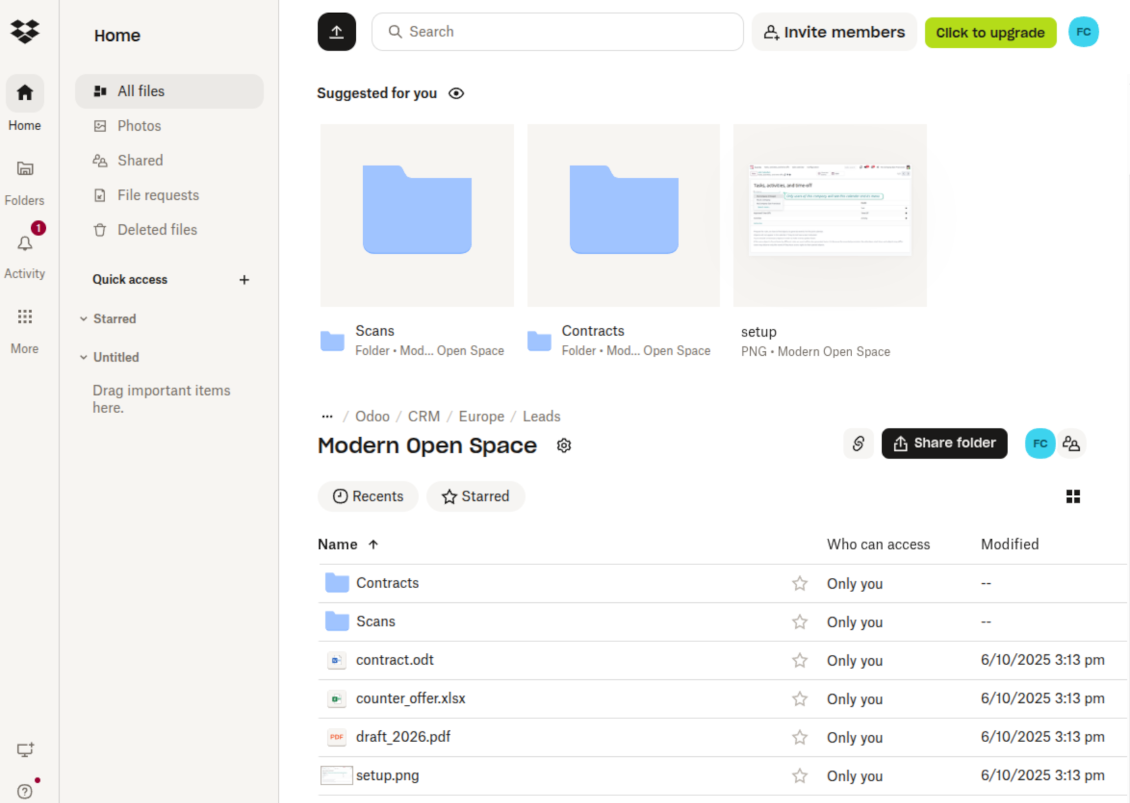Image resolution: width=1130 pixels, height=803 pixels.
Task: Click the Dropbox logo icon
Action: tap(25, 32)
